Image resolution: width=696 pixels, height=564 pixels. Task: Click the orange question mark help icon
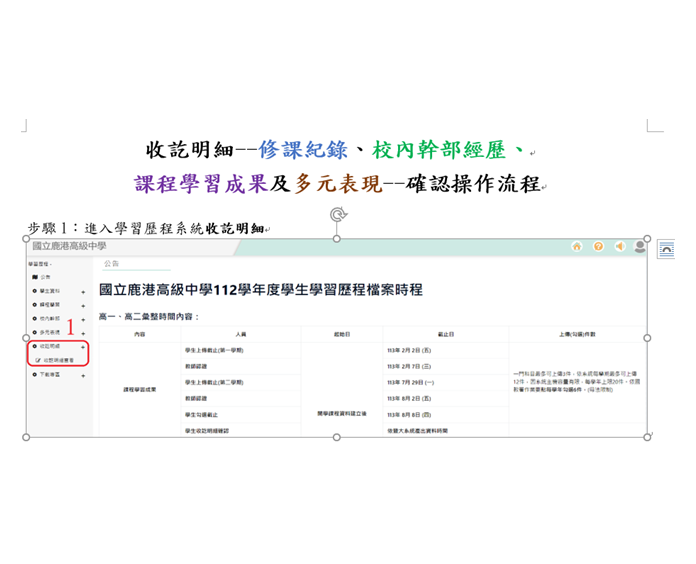click(598, 246)
